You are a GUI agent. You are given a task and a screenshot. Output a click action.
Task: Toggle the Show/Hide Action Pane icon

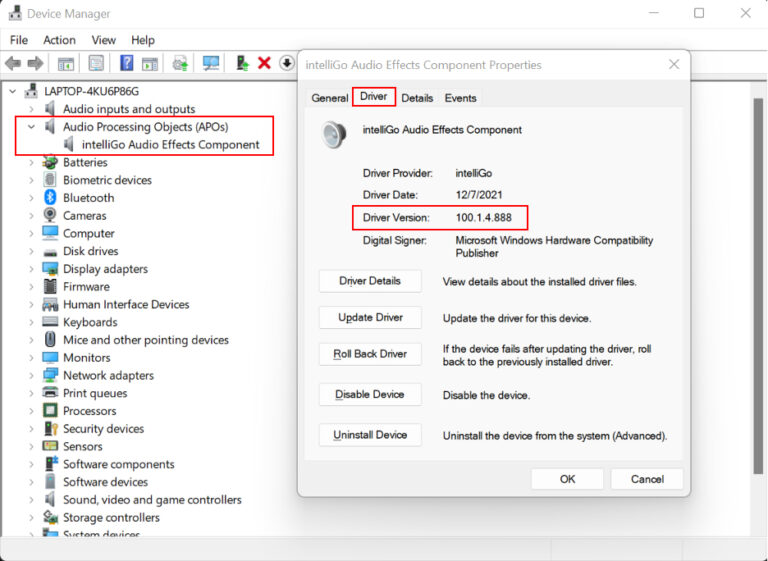150,63
